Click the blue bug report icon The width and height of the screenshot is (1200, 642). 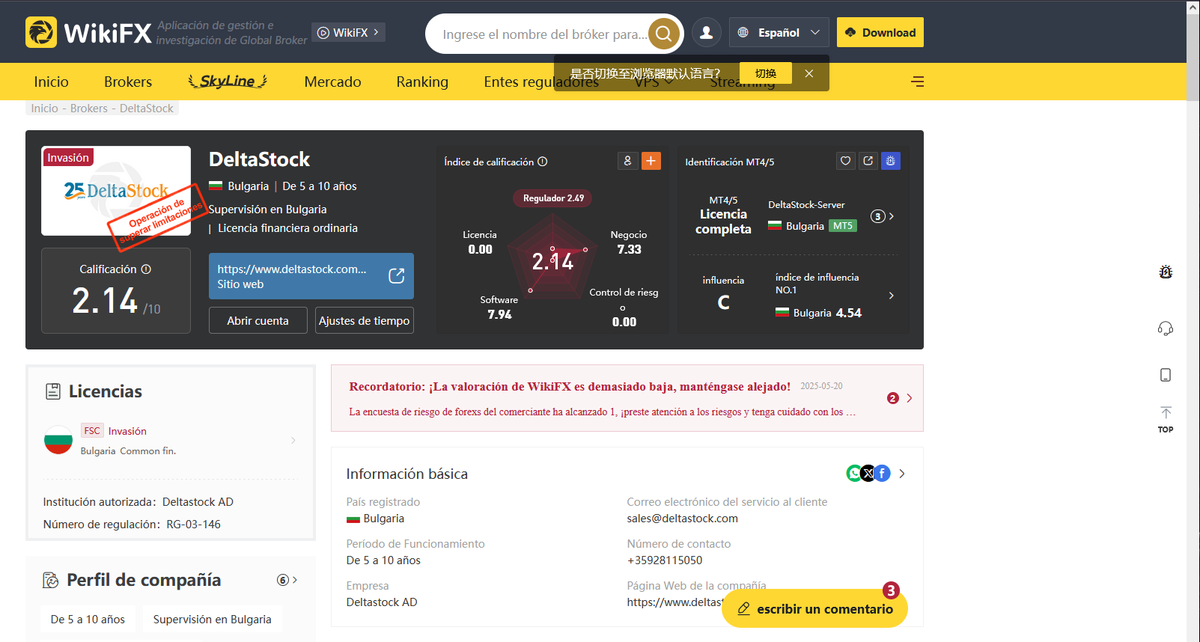pos(891,160)
